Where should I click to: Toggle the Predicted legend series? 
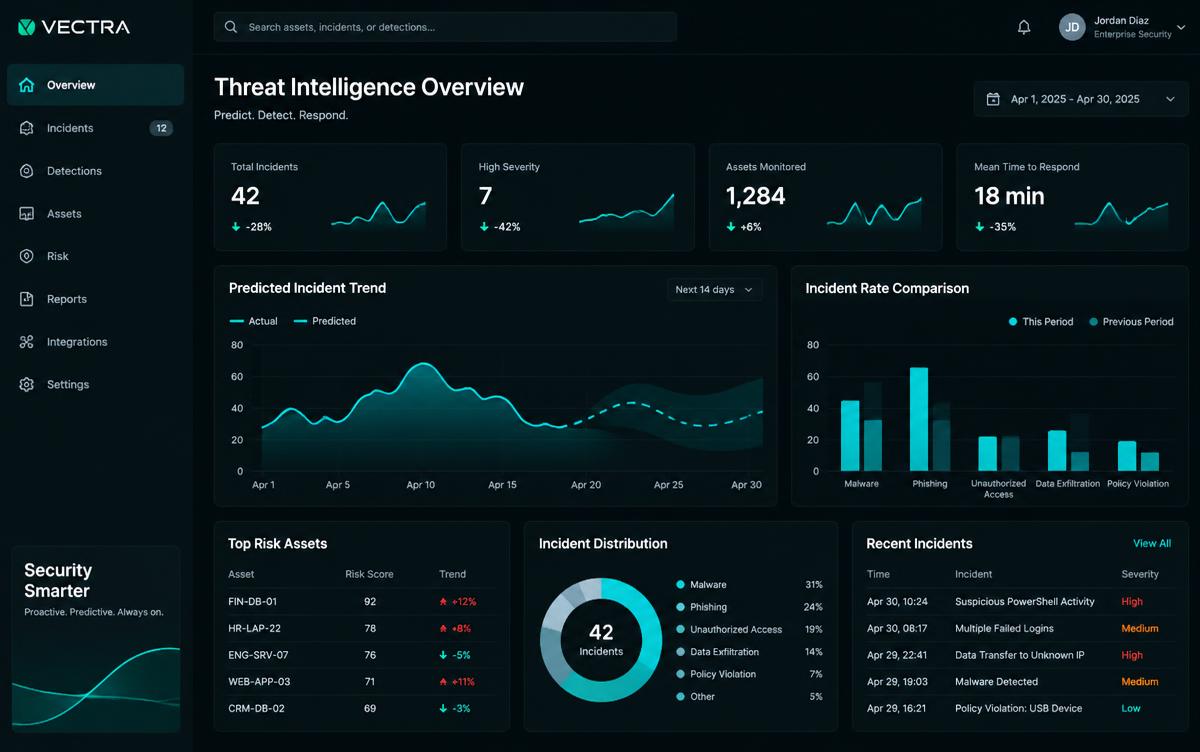[325, 321]
